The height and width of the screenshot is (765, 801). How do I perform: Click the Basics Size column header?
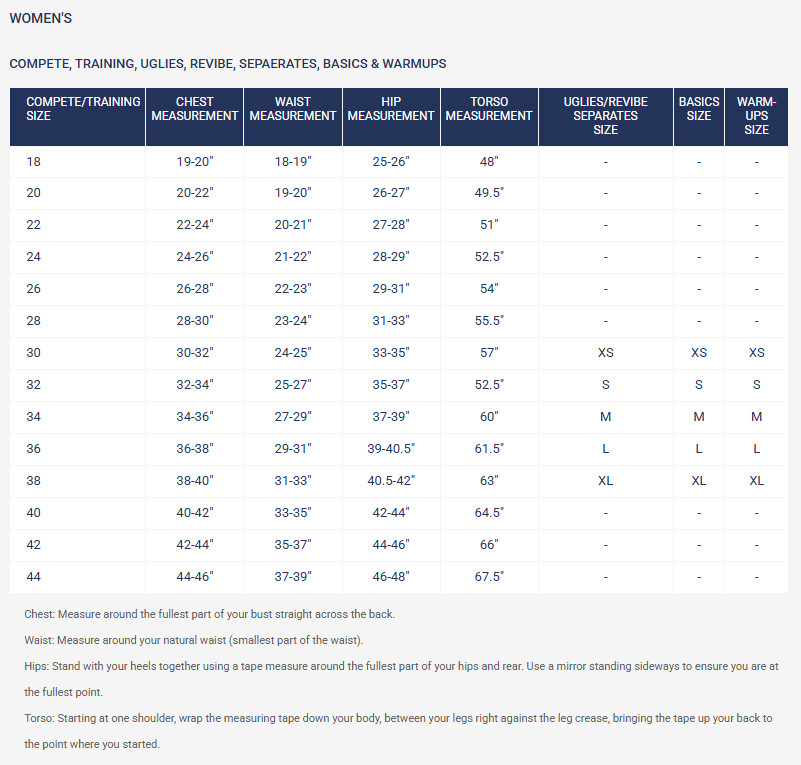coord(699,116)
